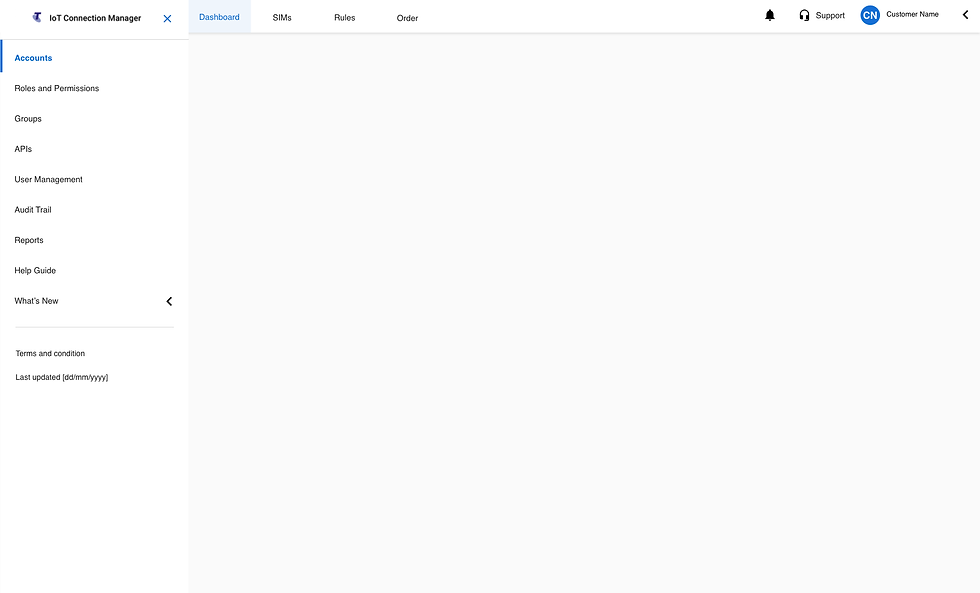The height and width of the screenshot is (593, 980).
Task: Open the notifications bell
Action: (x=770, y=16)
